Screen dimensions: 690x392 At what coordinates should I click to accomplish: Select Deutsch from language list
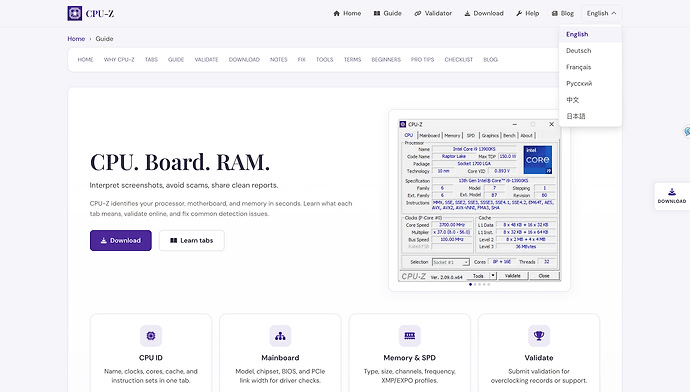tap(590, 51)
